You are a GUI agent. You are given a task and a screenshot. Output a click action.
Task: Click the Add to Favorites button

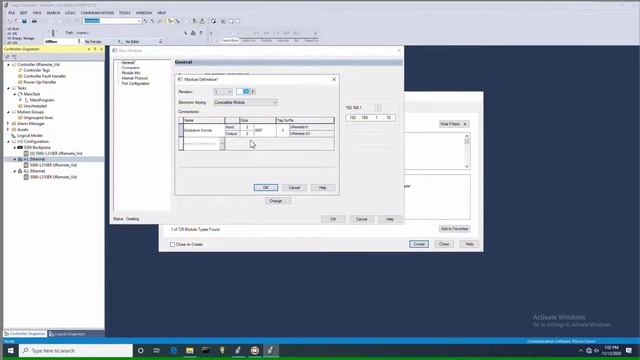pos(454,229)
